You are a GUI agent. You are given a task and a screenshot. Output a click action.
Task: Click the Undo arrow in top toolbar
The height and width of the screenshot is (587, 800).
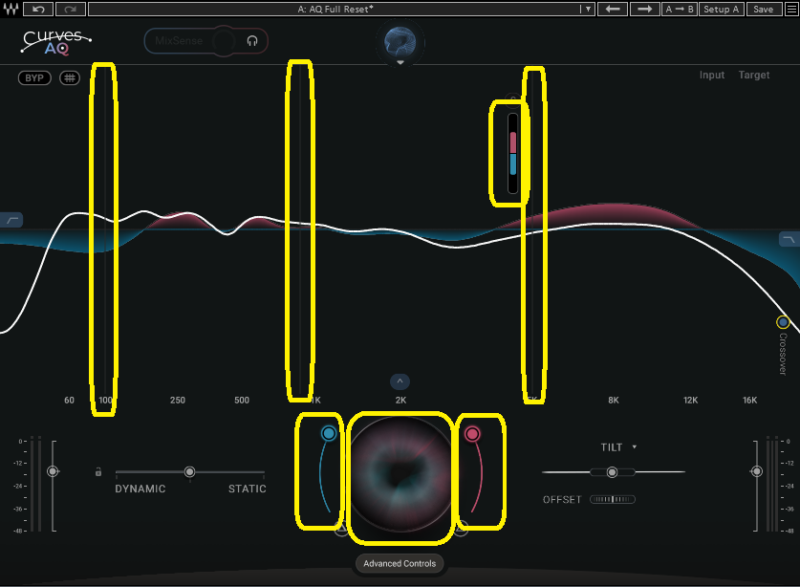39,9
